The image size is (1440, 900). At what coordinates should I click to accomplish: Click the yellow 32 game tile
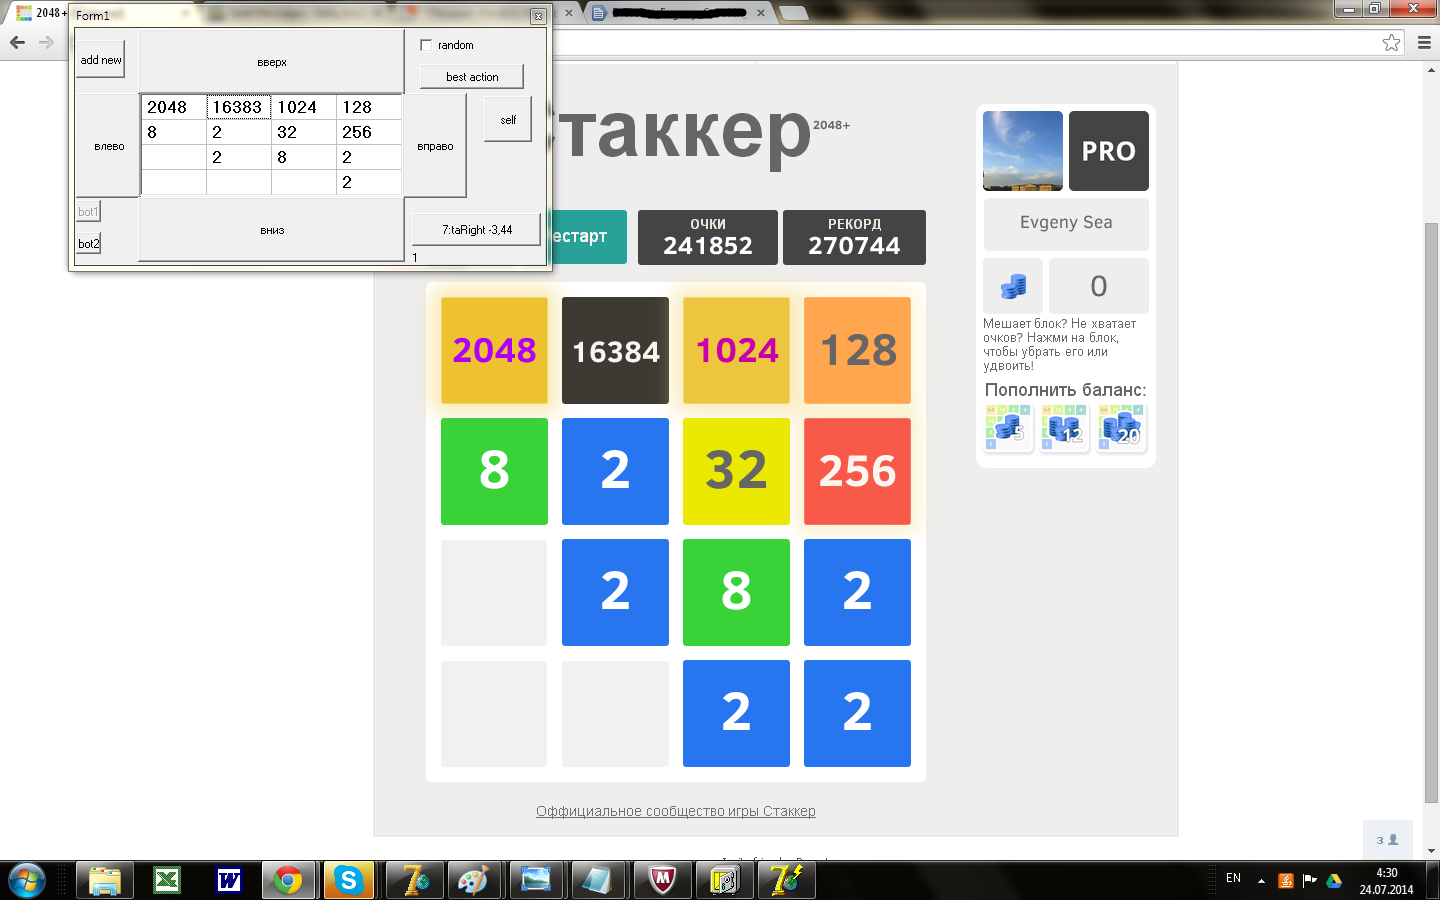pyautogui.click(x=736, y=471)
